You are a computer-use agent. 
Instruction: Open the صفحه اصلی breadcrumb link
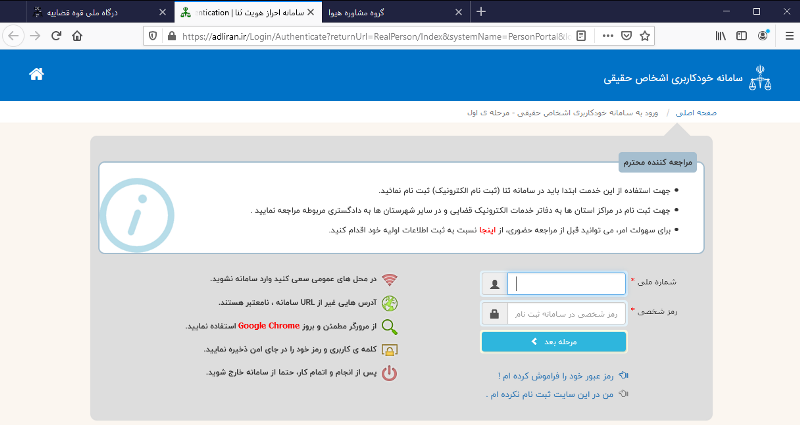pyautogui.click(x=696, y=113)
